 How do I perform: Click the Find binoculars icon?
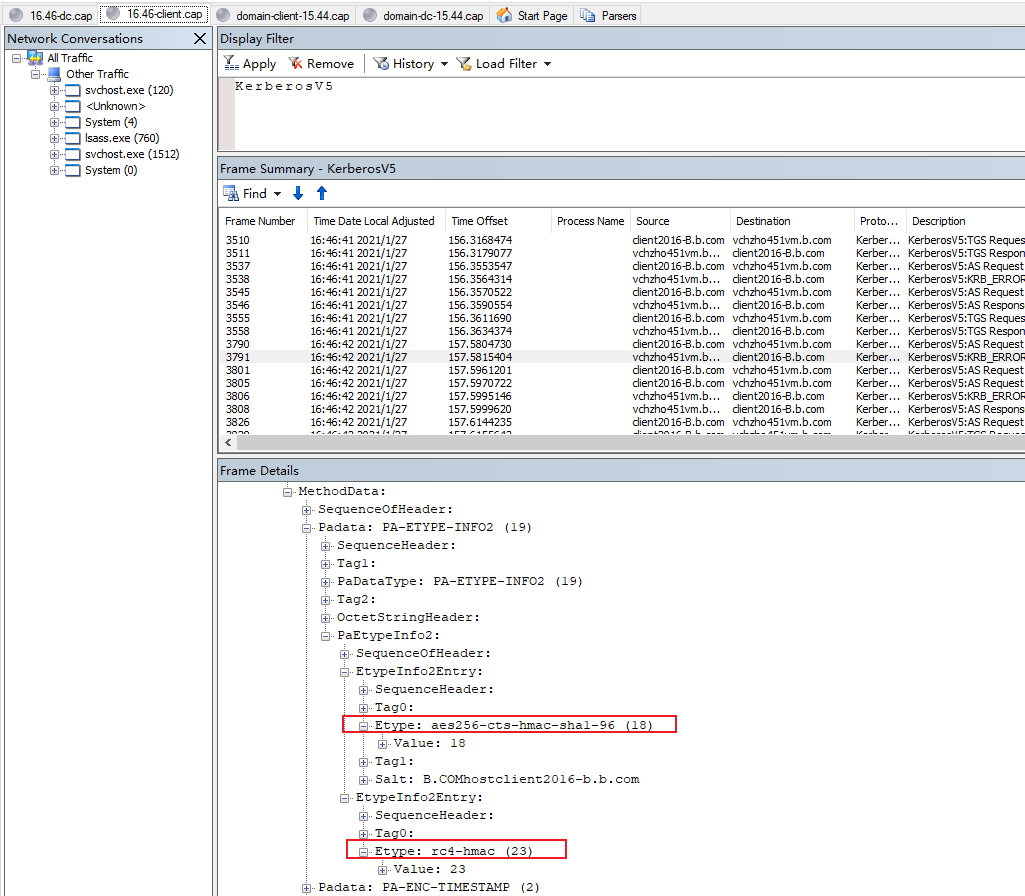(231, 193)
